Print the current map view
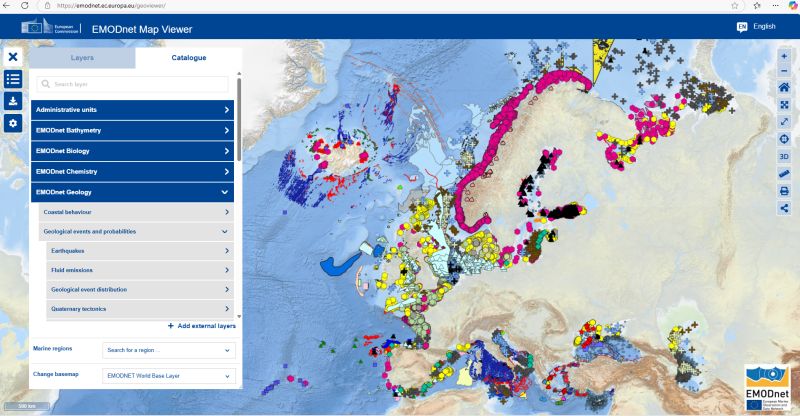Screen dimensions: 800x416 pos(784,190)
